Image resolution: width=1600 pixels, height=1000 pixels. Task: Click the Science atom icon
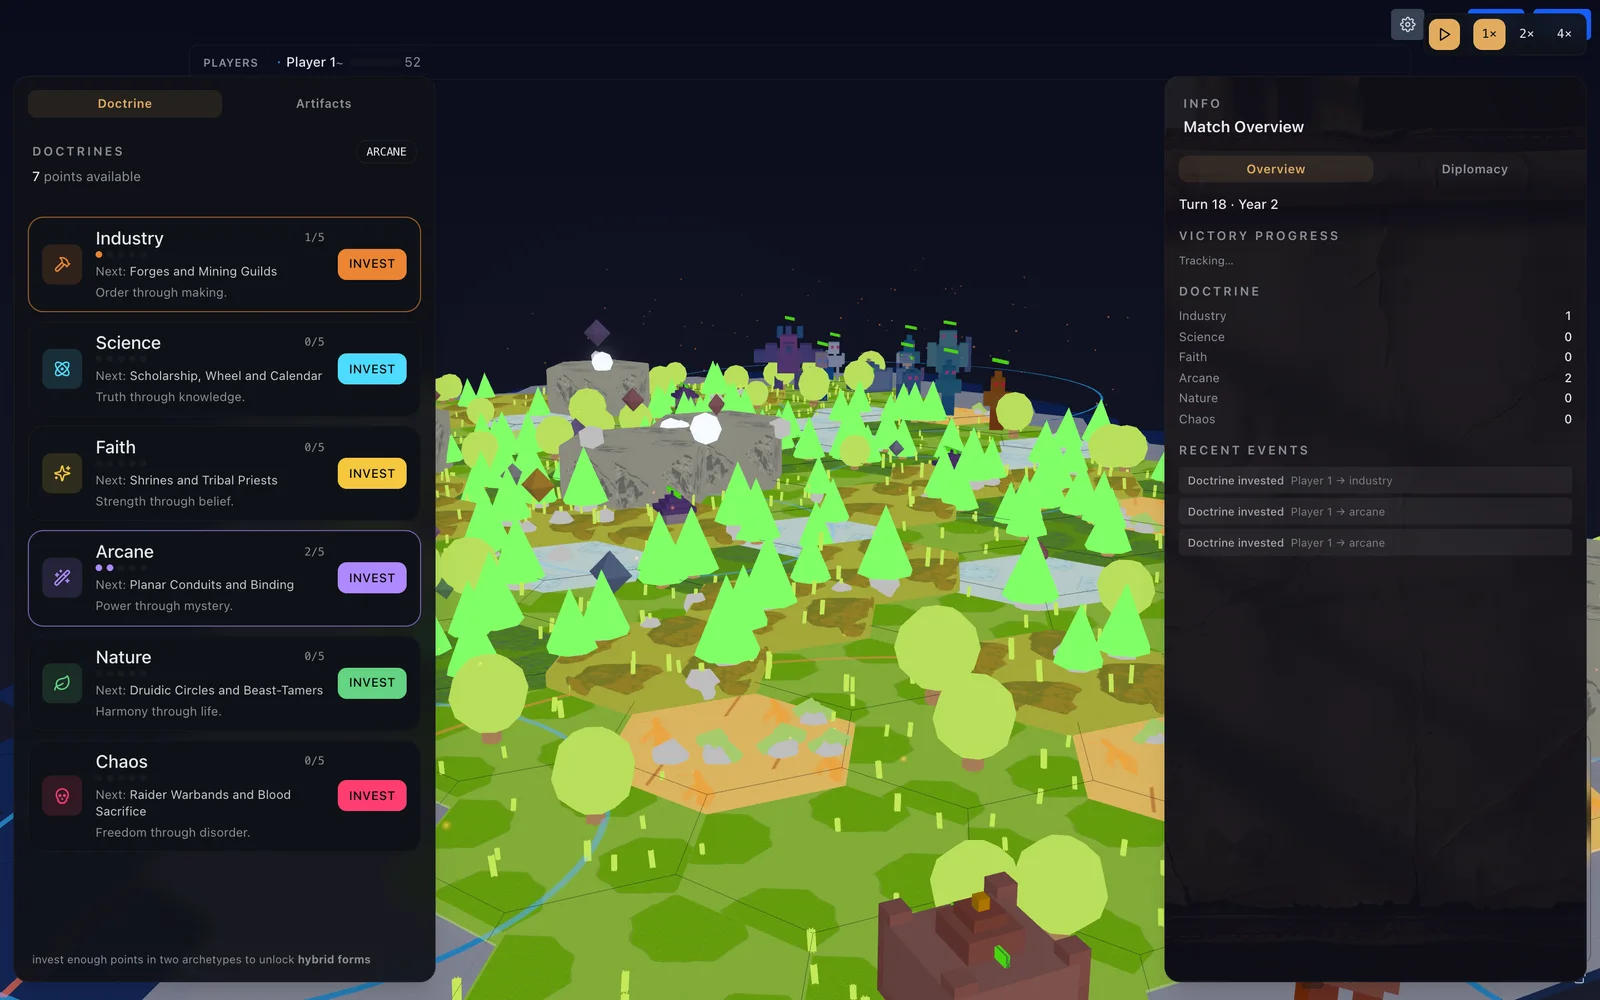click(62, 369)
